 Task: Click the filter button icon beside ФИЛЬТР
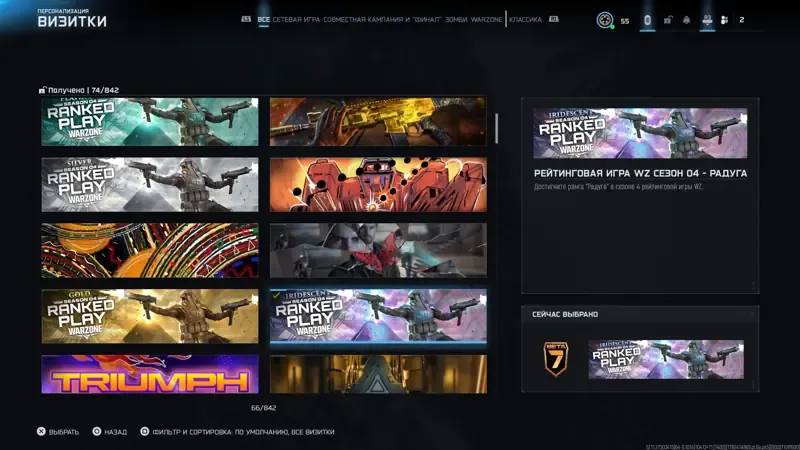tap(144, 432)
